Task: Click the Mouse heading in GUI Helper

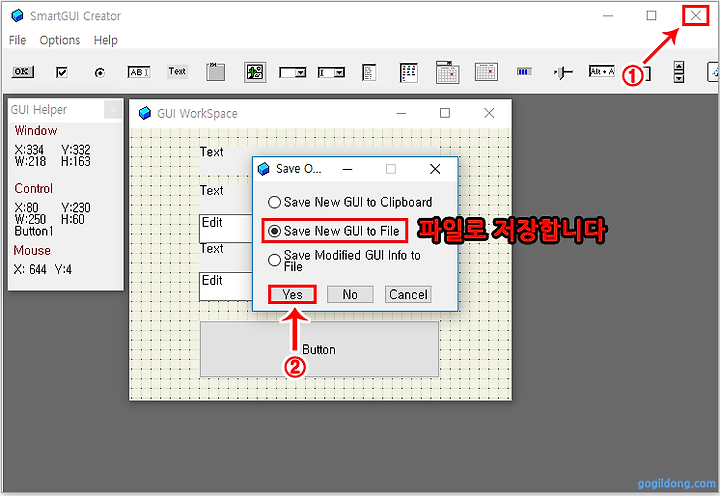Action: 32,250
